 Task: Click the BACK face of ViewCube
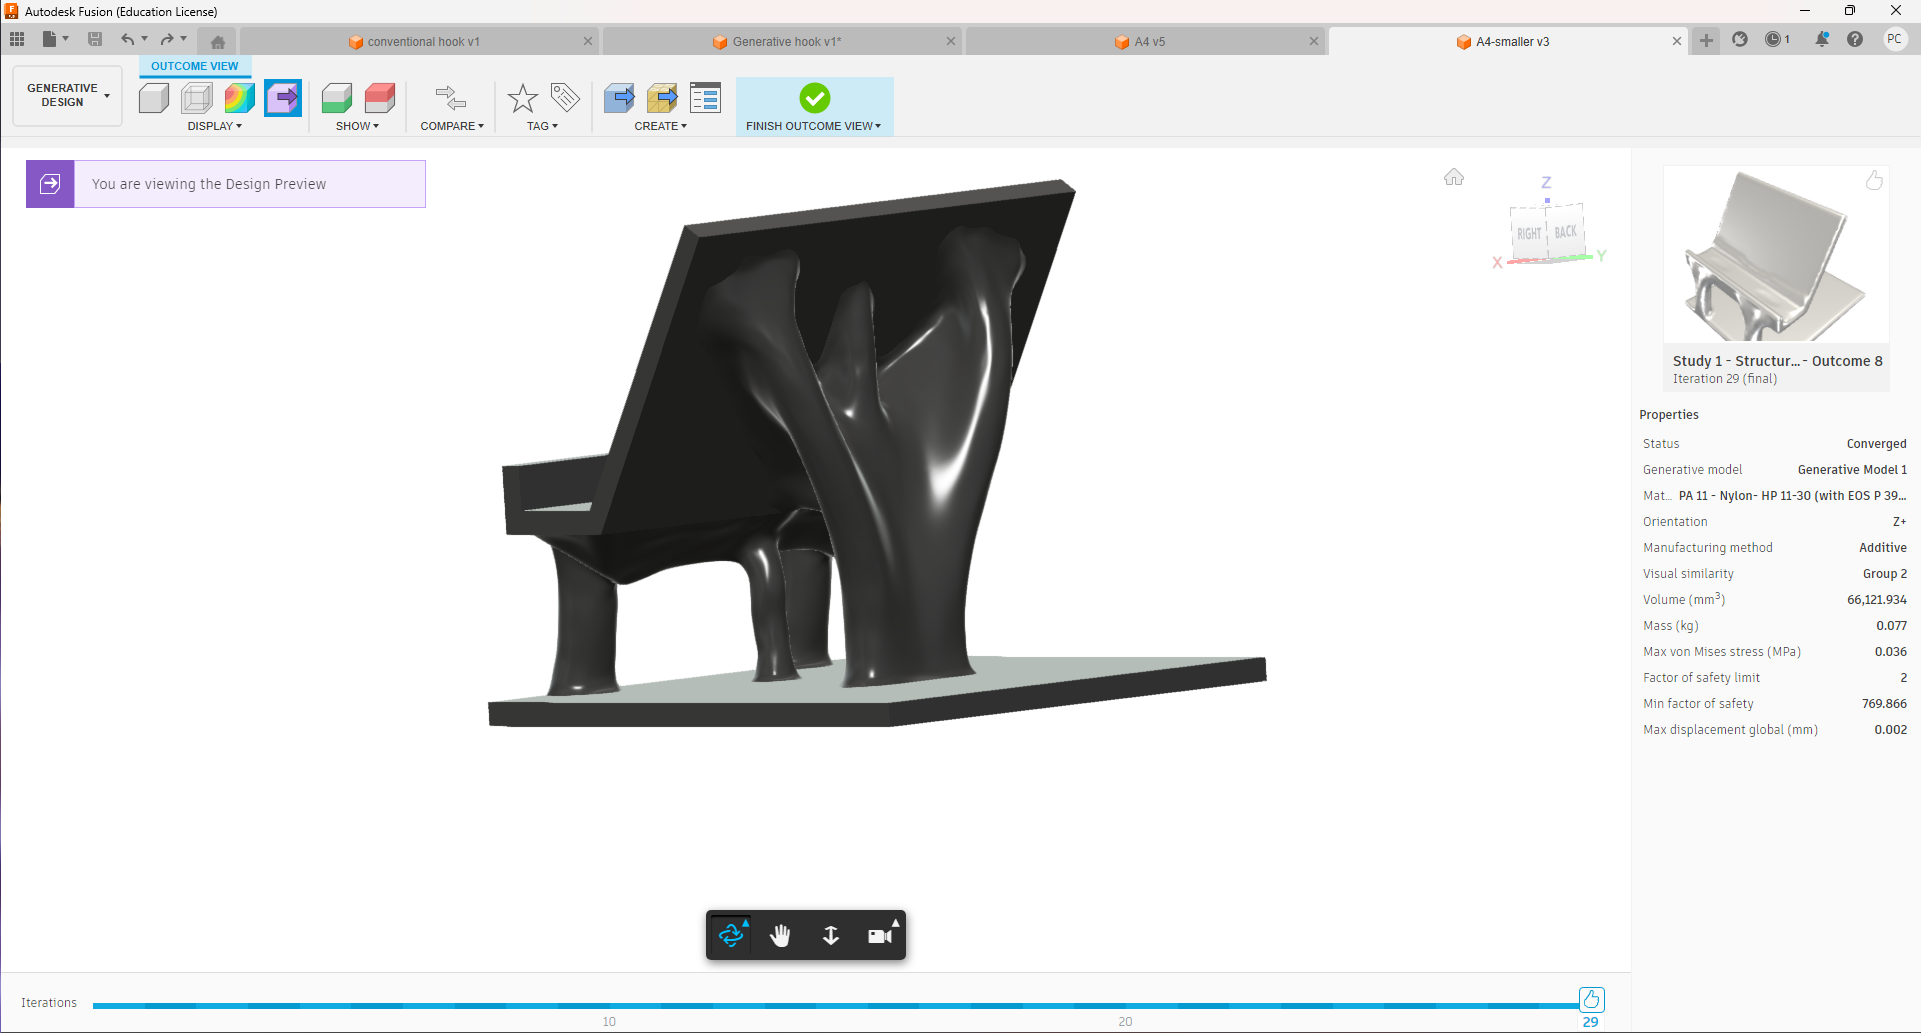point(1565,231)
